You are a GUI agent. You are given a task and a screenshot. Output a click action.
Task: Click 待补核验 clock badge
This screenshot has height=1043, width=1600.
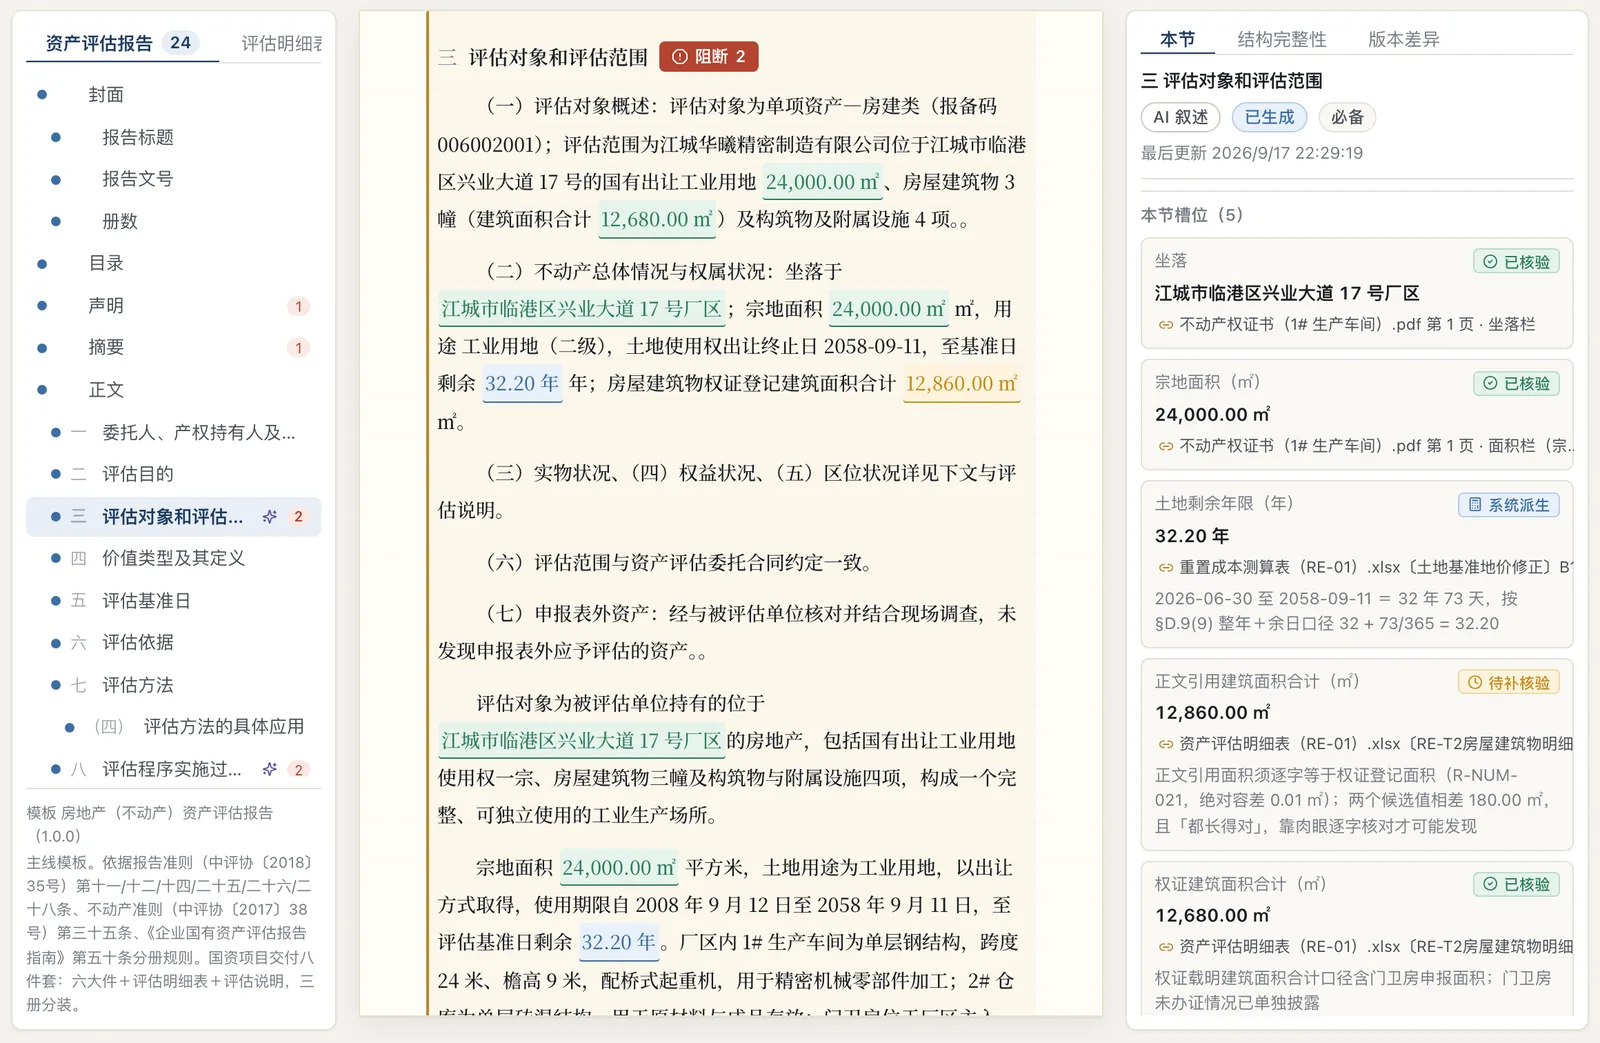tap(1508, 683)
